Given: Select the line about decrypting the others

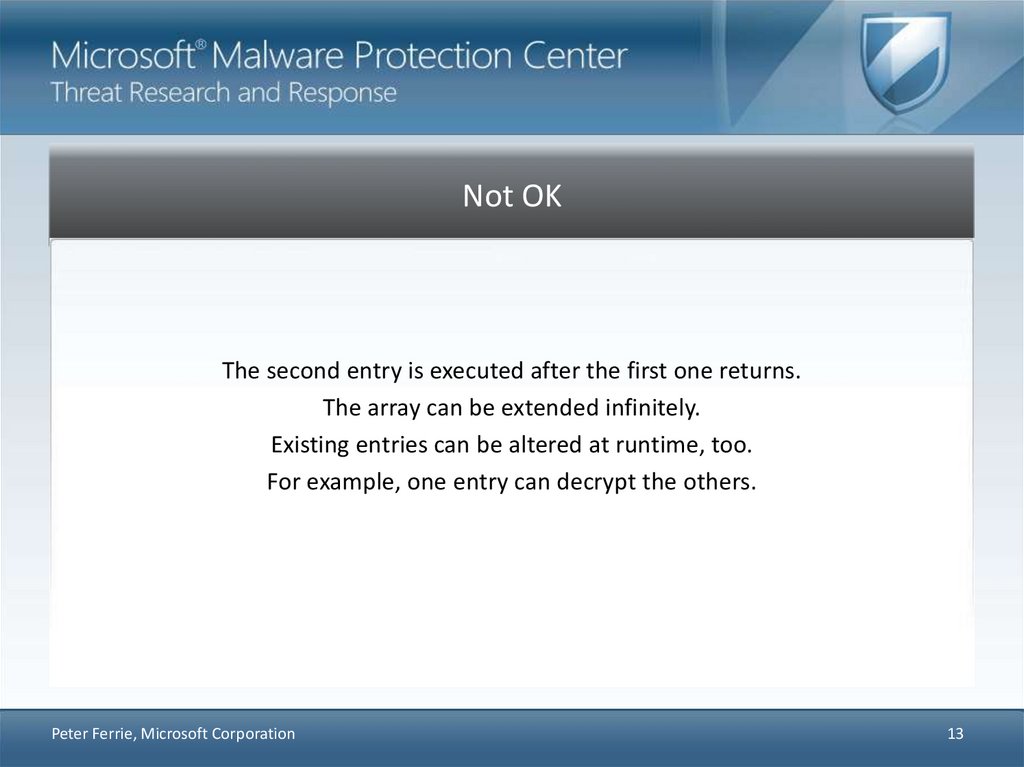Looking at the screenshot, I should pos(512,482).
